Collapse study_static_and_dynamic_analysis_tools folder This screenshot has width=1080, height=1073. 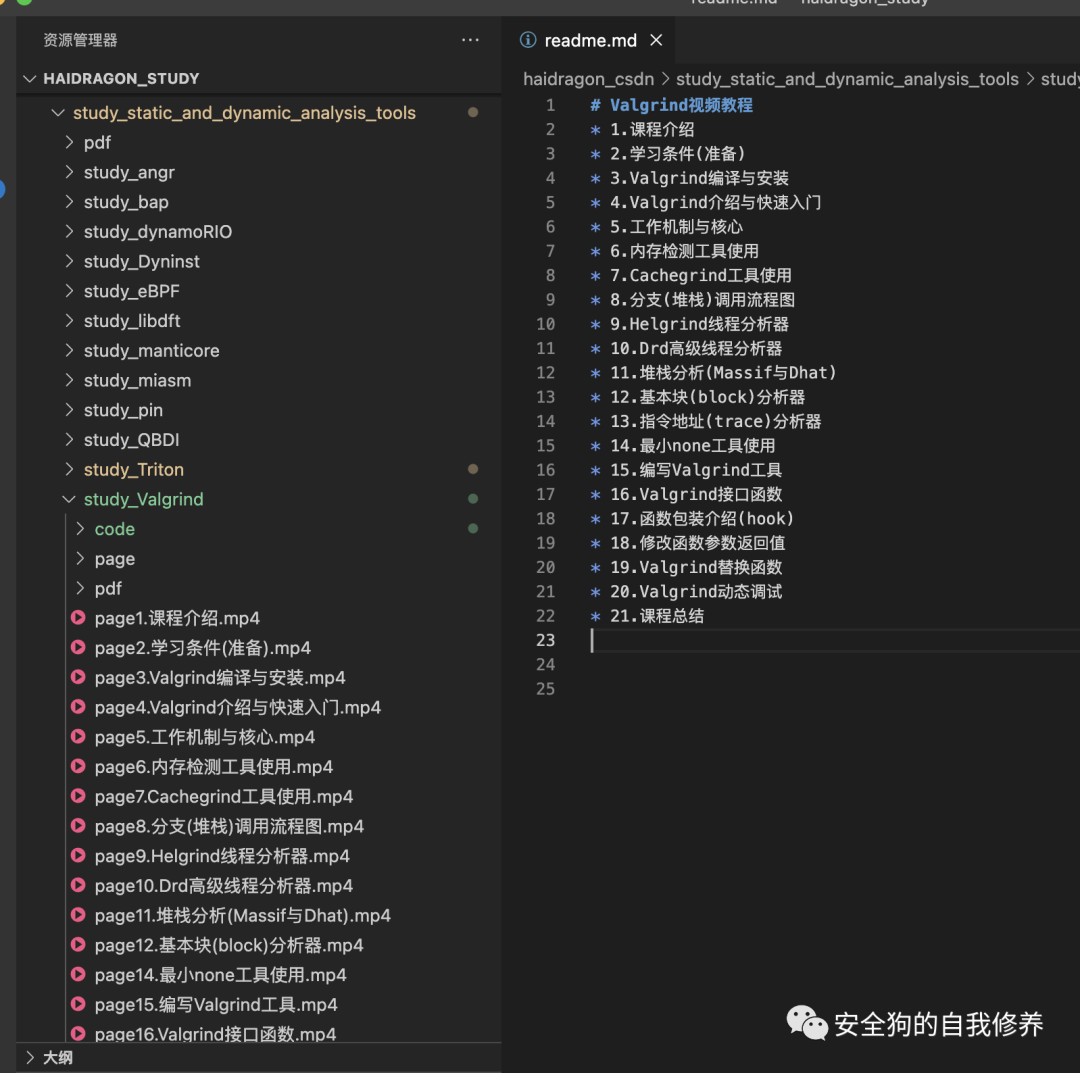pyautogui.click(x=58, y=112)
